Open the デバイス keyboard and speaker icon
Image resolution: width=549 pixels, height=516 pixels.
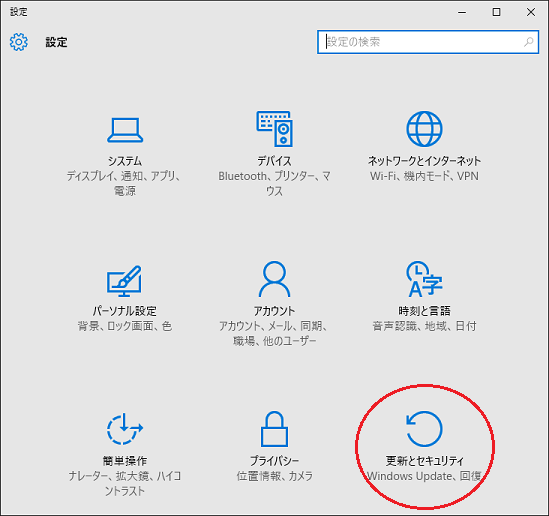274,129
